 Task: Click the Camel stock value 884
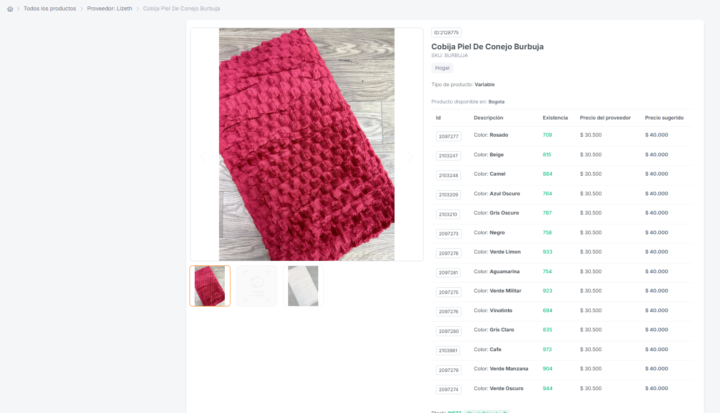pyautogui.click(x=547, y=174)
